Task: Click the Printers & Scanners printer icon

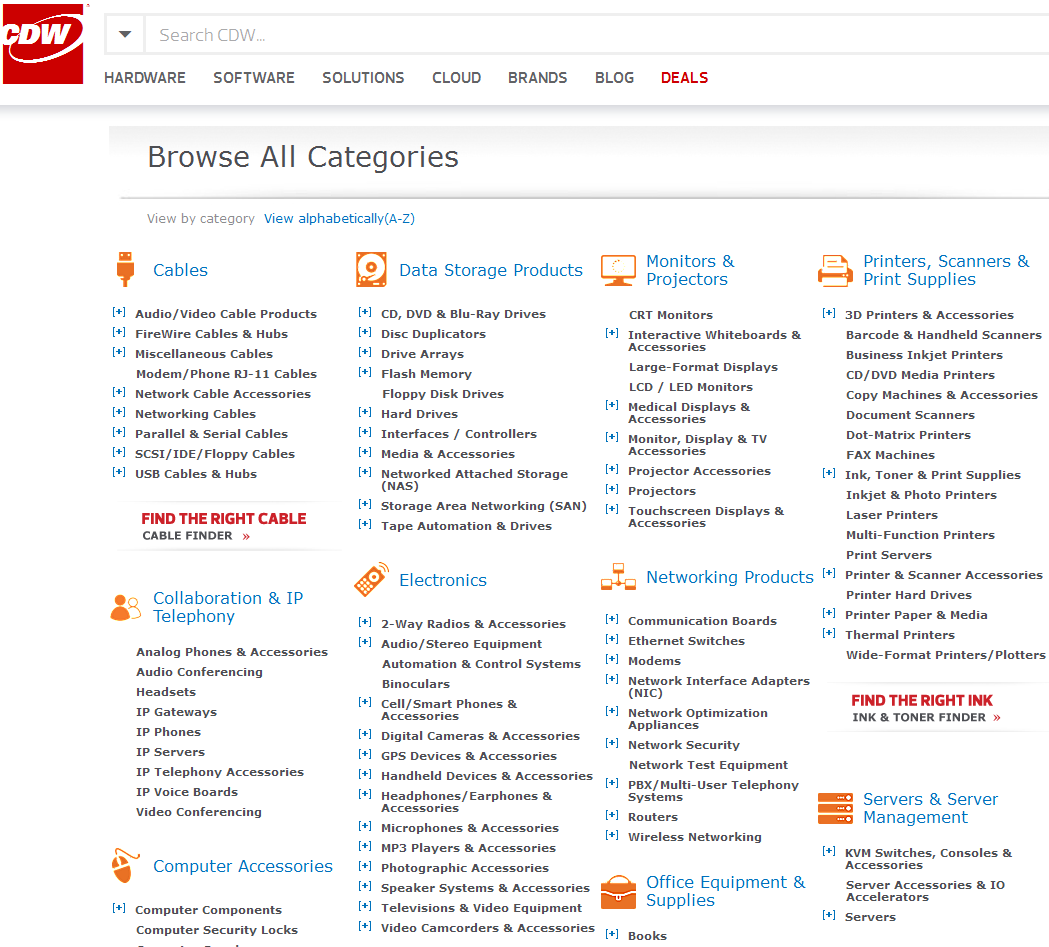Action: 835,270
